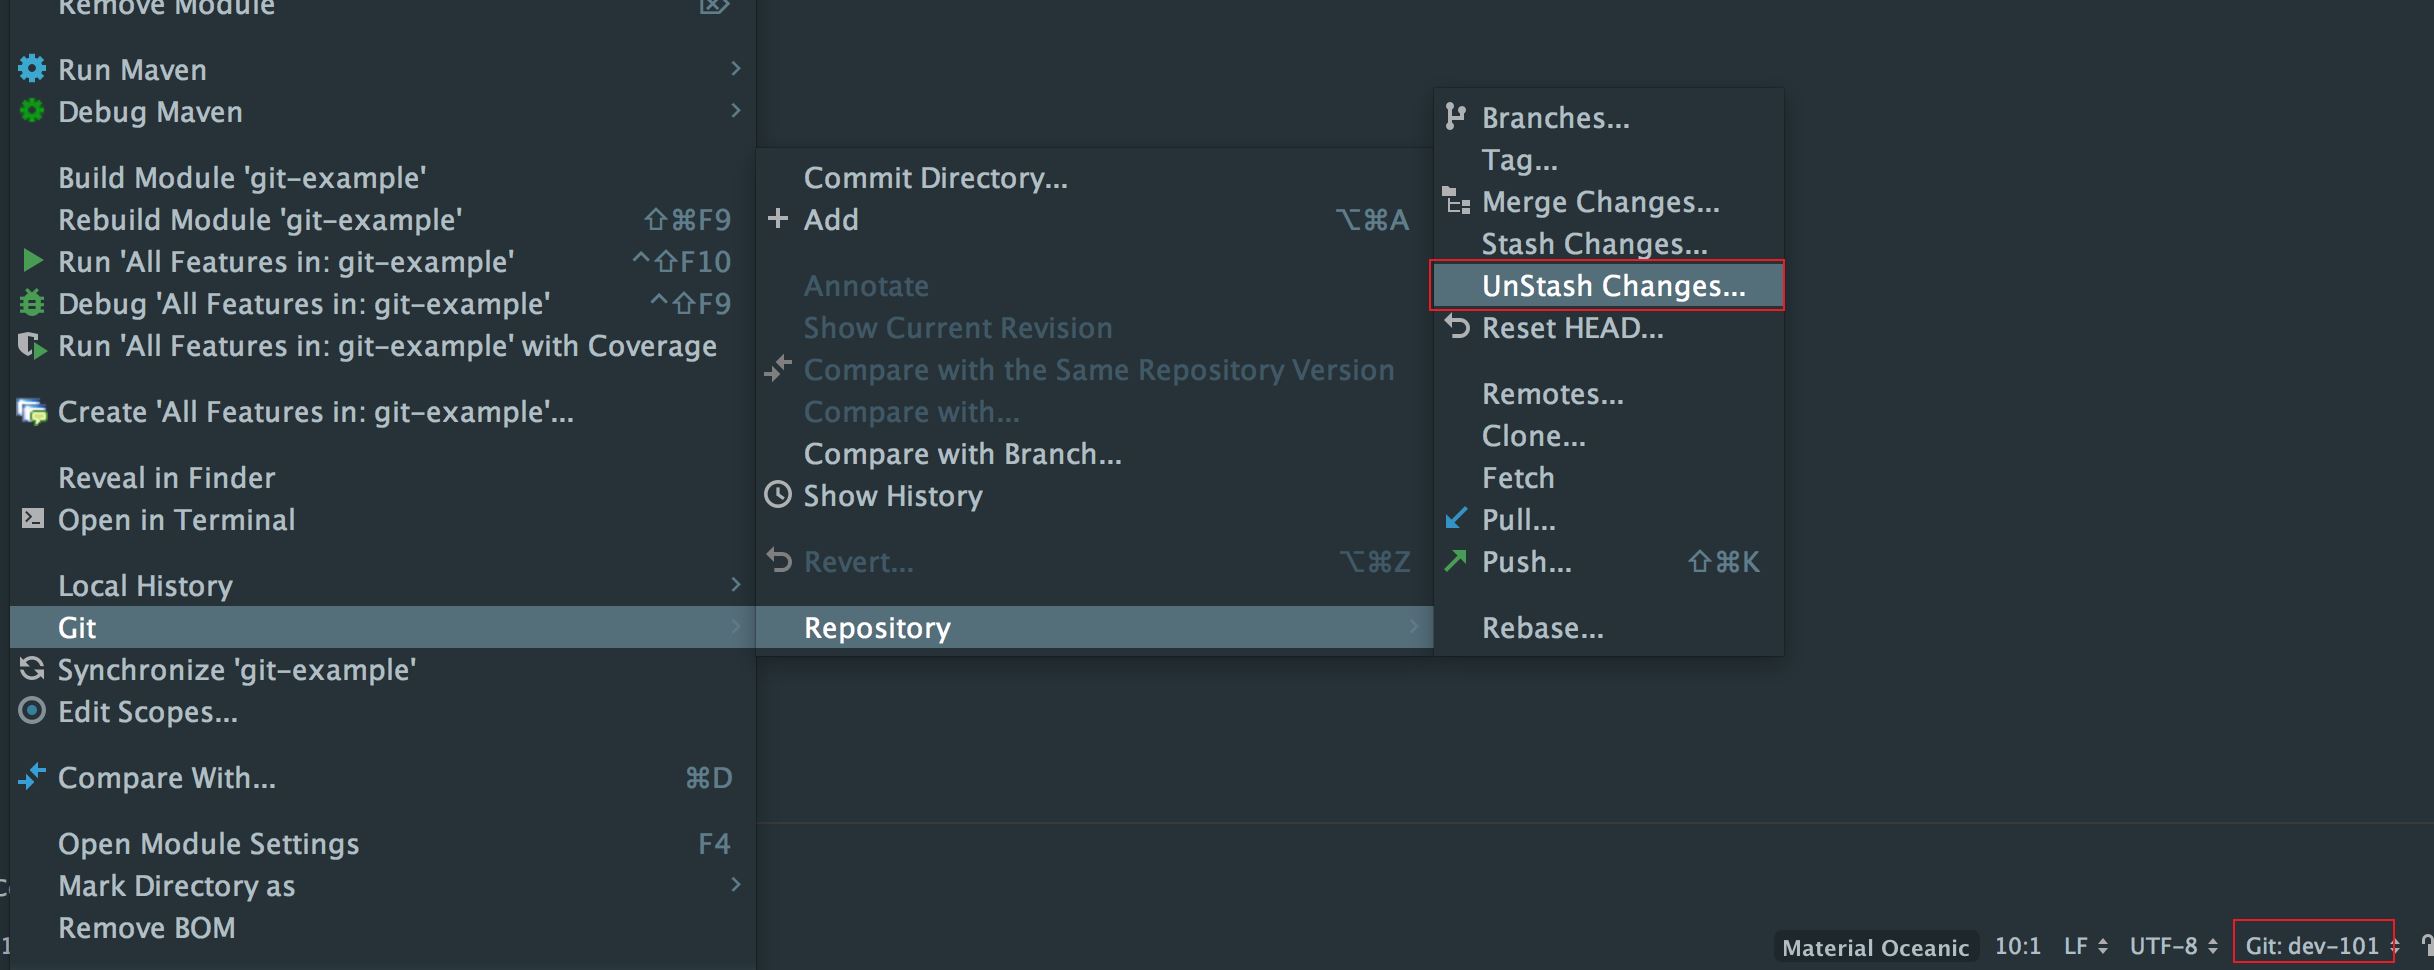The height and width of the screenshot is (970, 2434).
Task: Click the Run with Coverage icon
Action: 31,345
